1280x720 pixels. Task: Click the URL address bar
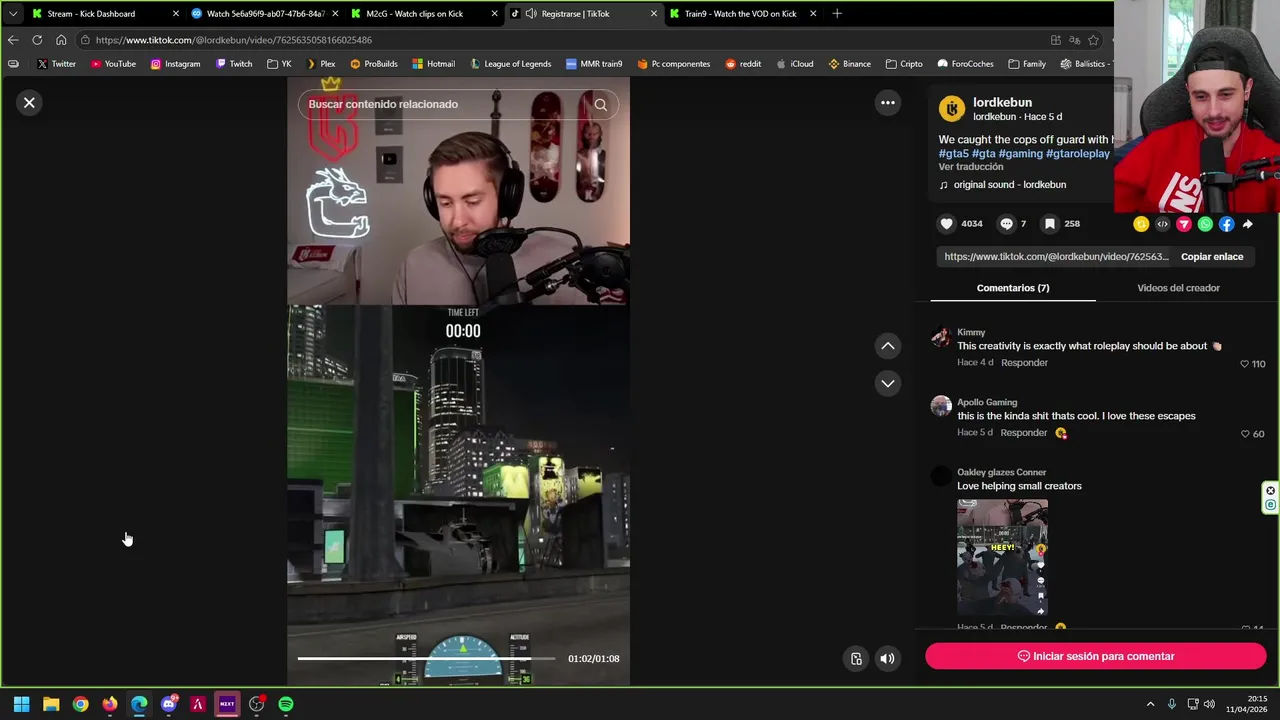coord(560,40)
